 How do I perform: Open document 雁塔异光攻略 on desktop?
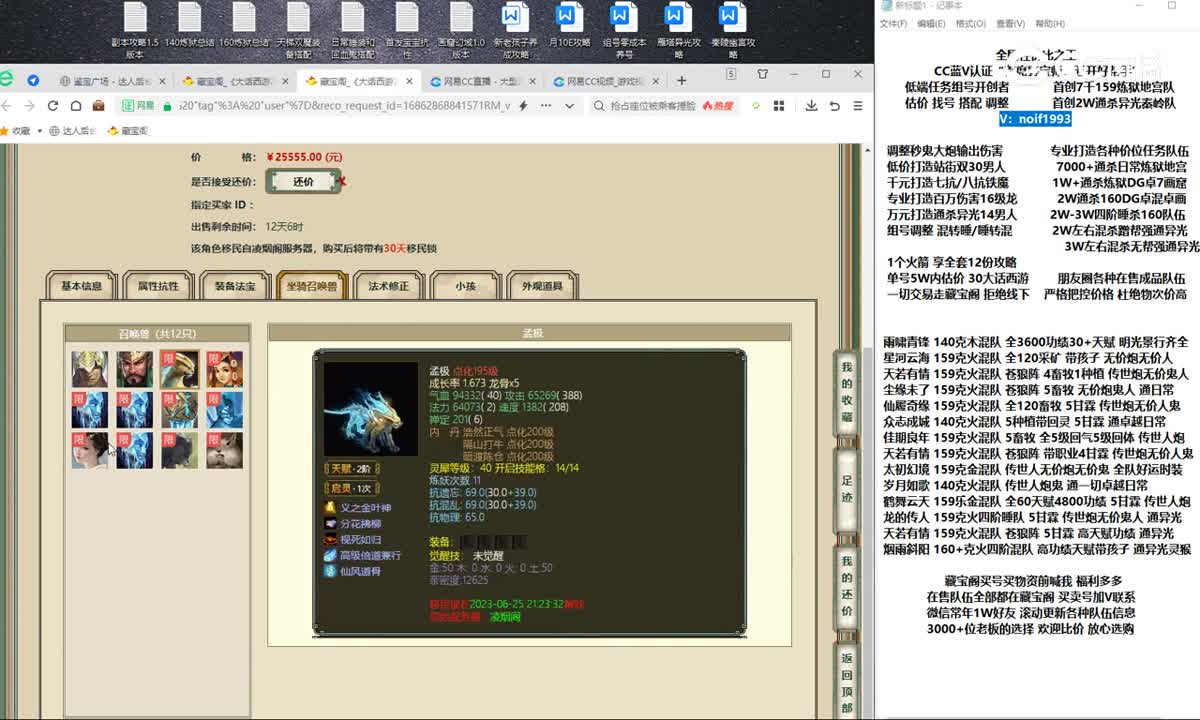coord(676,30)
